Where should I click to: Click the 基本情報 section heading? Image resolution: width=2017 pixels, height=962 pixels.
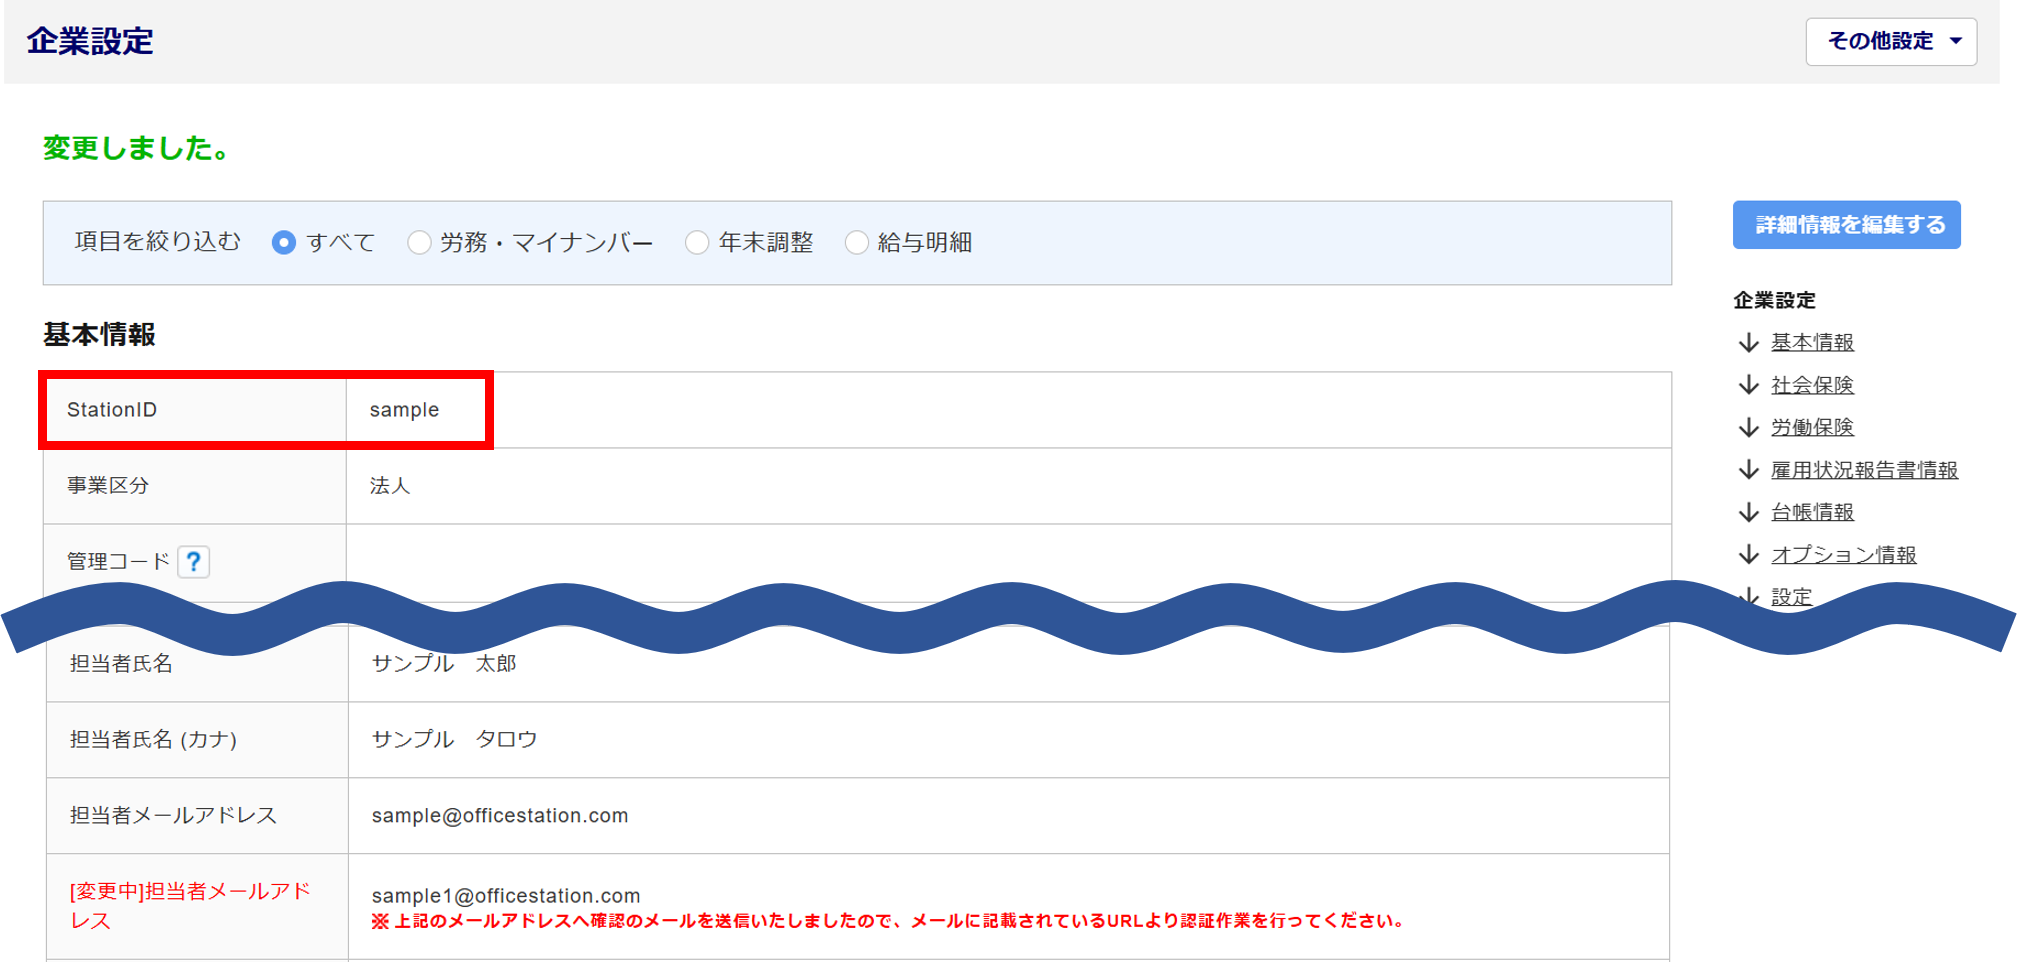pyautogui.click(x=99, y=335)
